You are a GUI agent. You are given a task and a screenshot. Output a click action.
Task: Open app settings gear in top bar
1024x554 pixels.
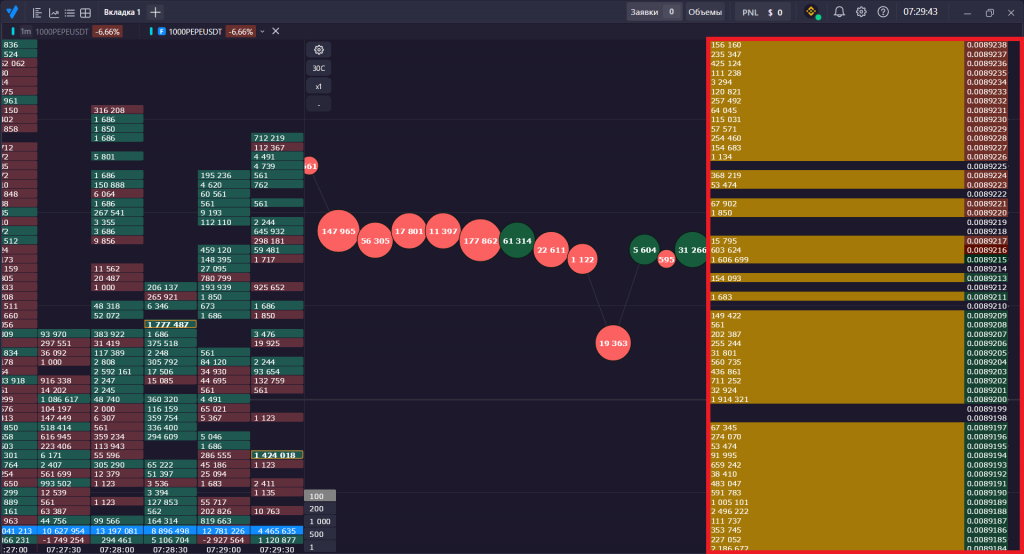pyautogui.click(x=861, y=12)
